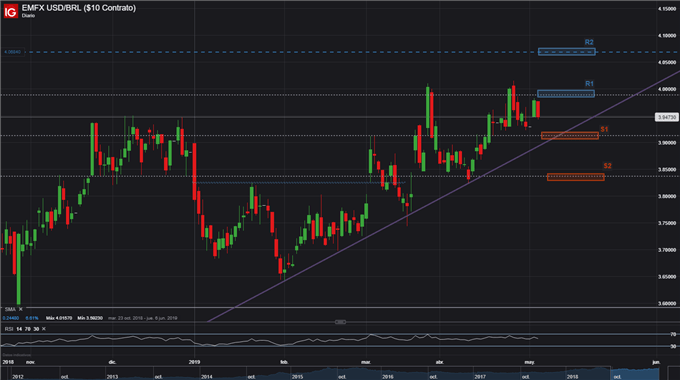Click the R1 resistance label
The width and height of the screenshot is (680, 380).
[589, 84]
